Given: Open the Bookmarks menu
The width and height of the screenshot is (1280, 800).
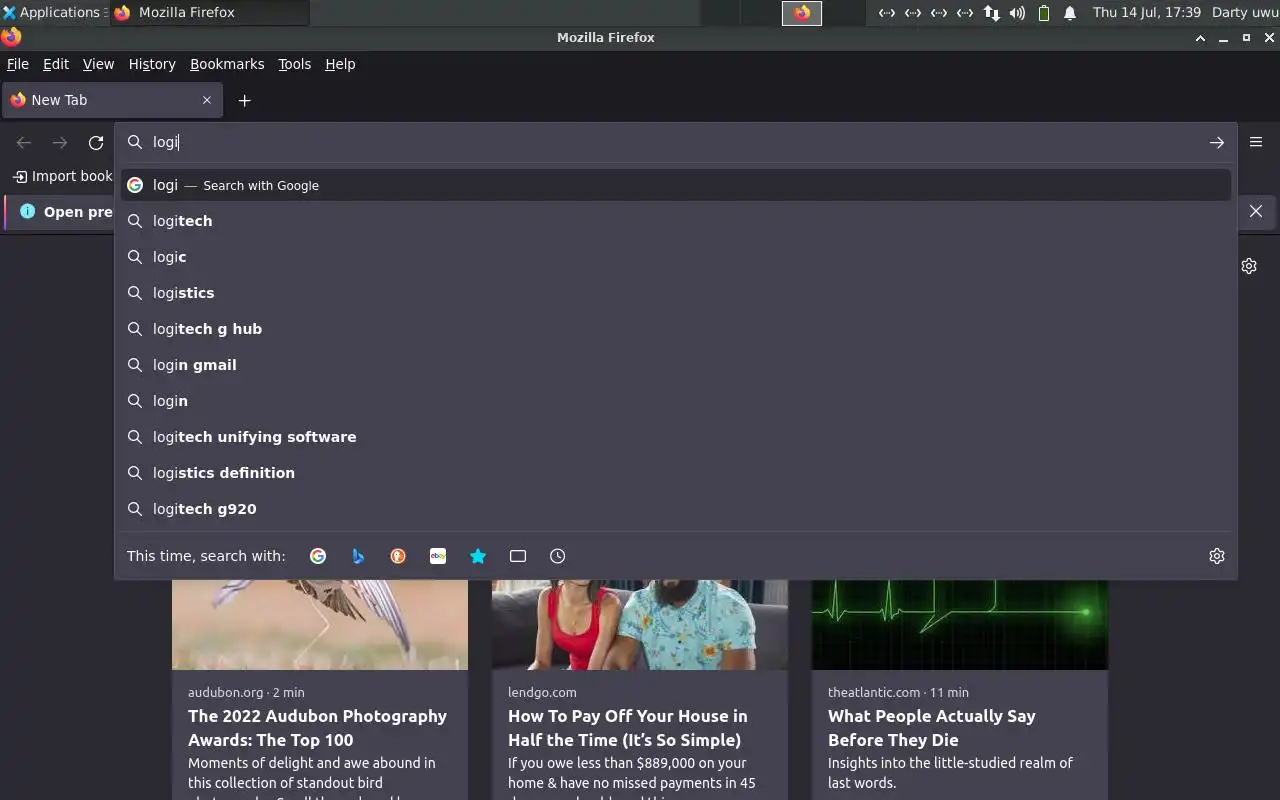Looking at the screenshot, I should click(227, 64).
